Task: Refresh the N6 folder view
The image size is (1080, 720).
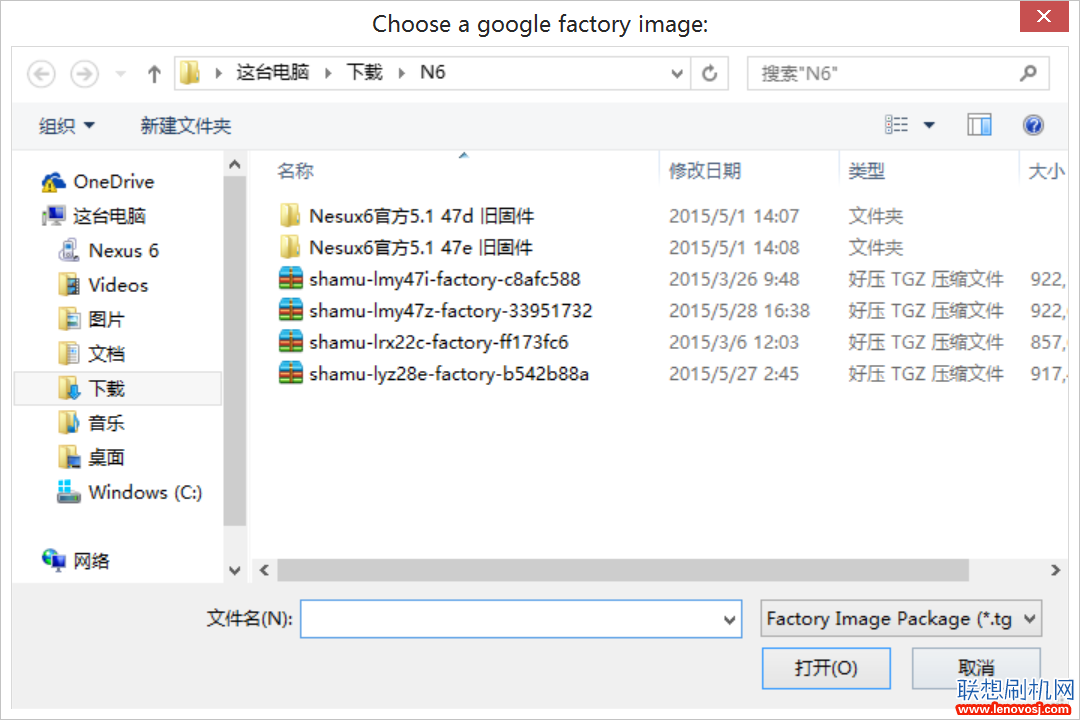Action: (709, 73)
